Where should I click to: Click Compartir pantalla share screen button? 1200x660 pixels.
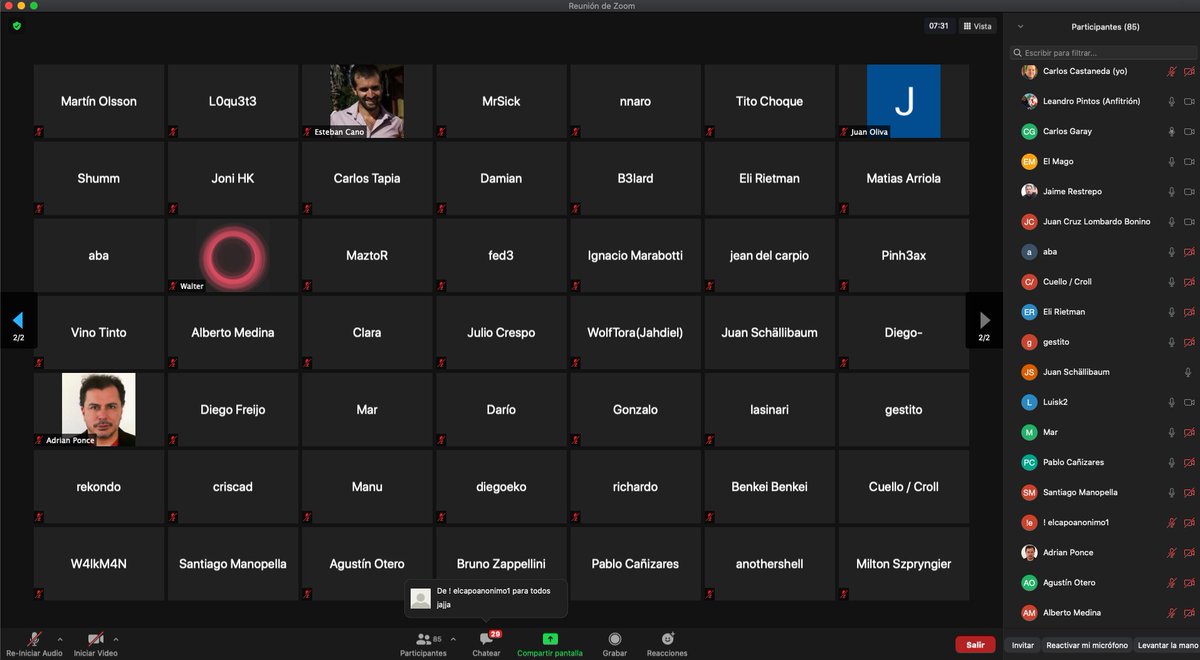click(x=550, y=643)
